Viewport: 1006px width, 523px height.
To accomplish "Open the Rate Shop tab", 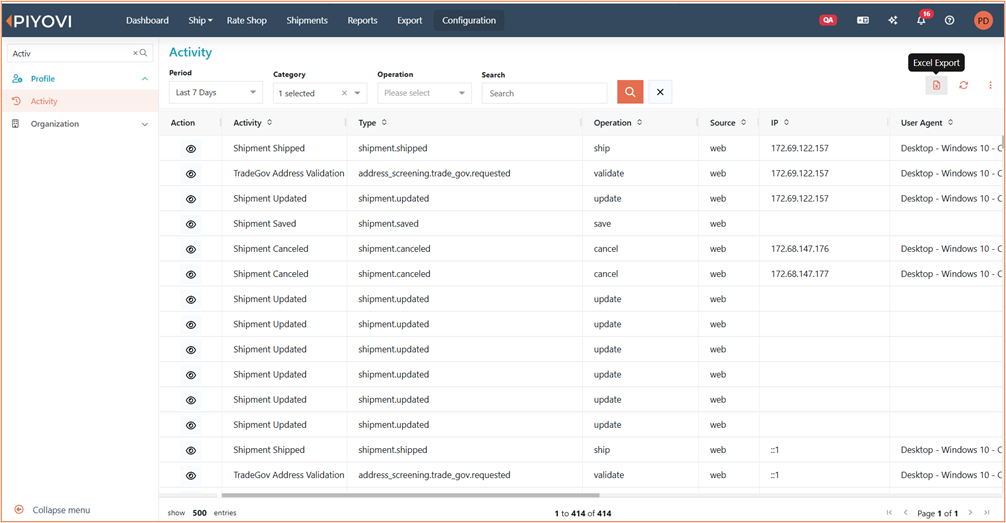I will (246, 21).
